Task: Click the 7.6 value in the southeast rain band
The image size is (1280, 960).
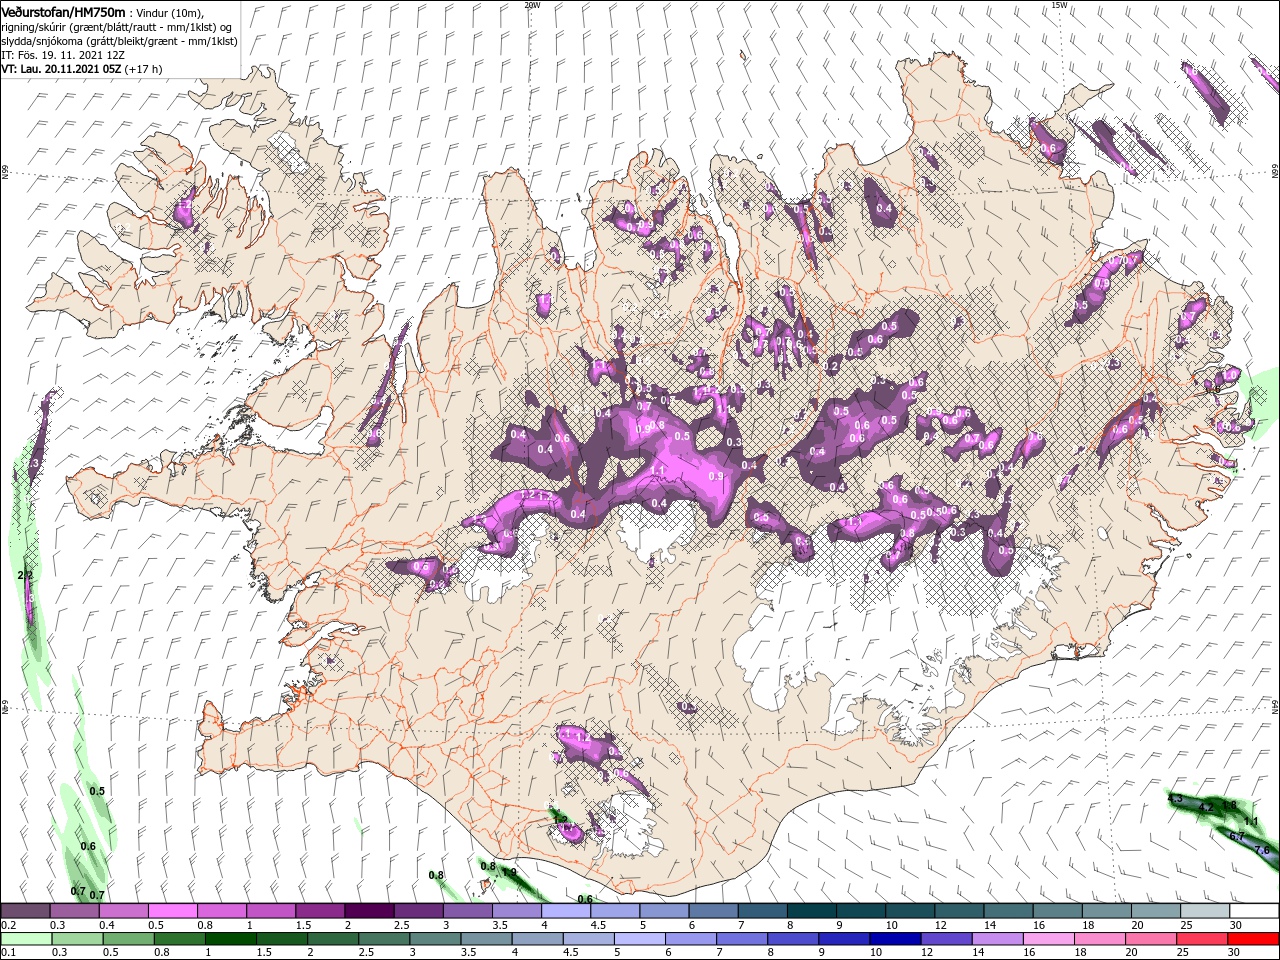Action: click(x=1262, y=850)
